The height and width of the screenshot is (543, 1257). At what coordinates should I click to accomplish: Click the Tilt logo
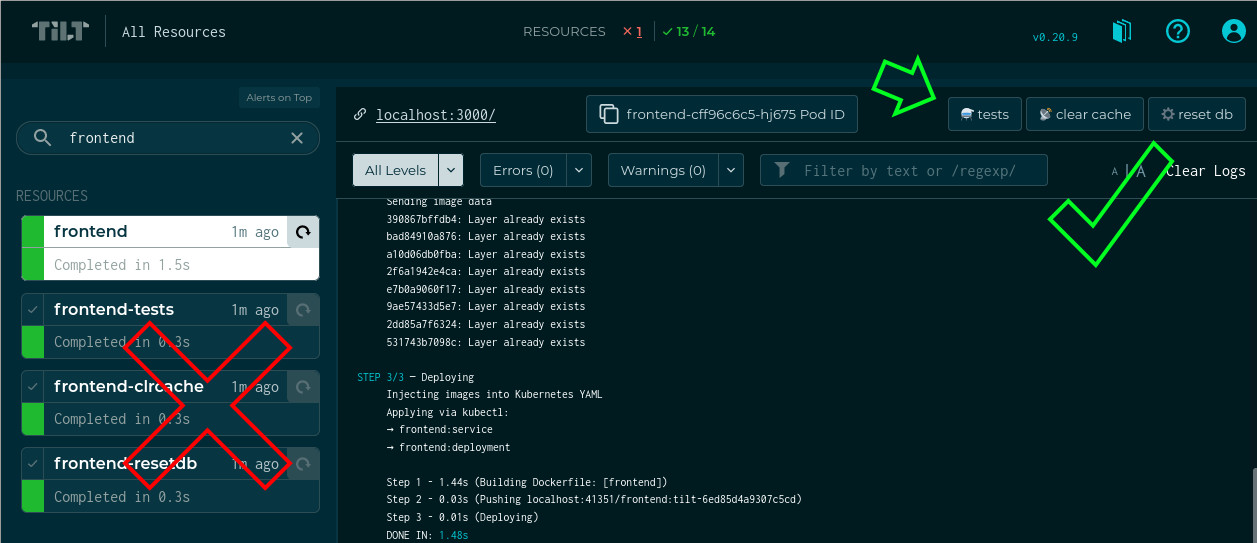coord(60,31)
